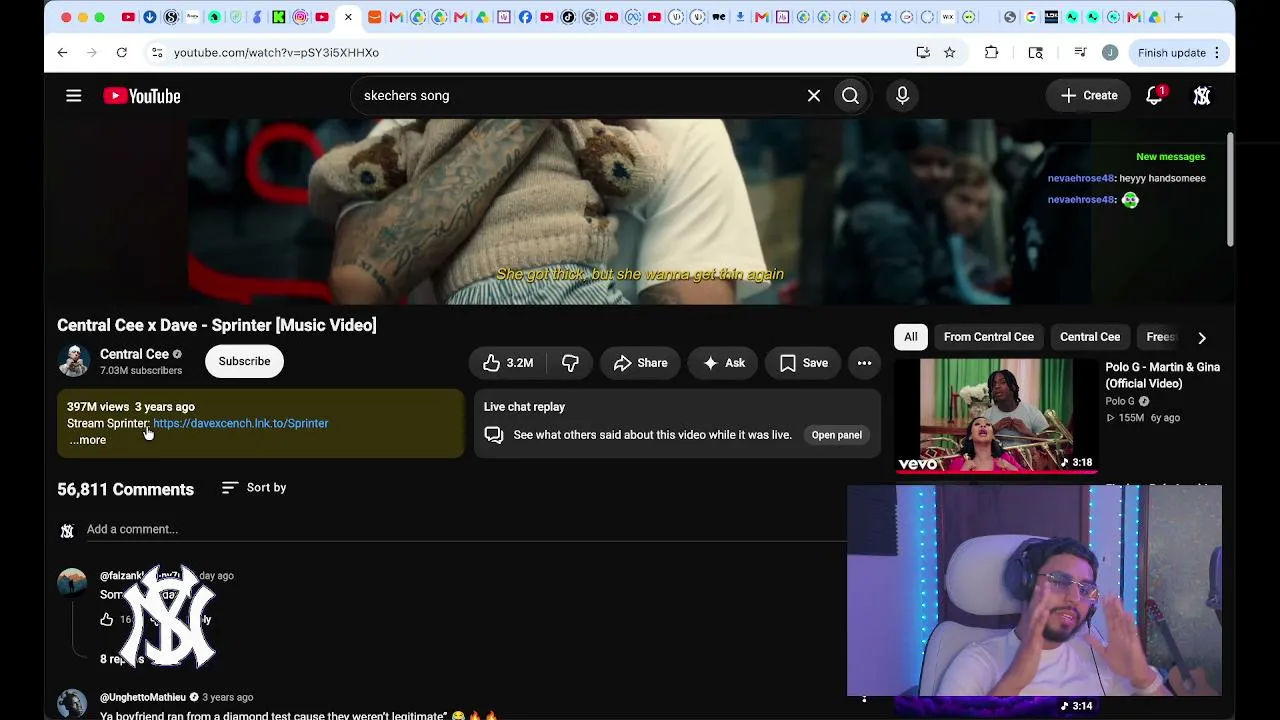Subscribe to Central Cee
Screen dimensions: 1280x720
pyautogui.click(x=244, y=361)
